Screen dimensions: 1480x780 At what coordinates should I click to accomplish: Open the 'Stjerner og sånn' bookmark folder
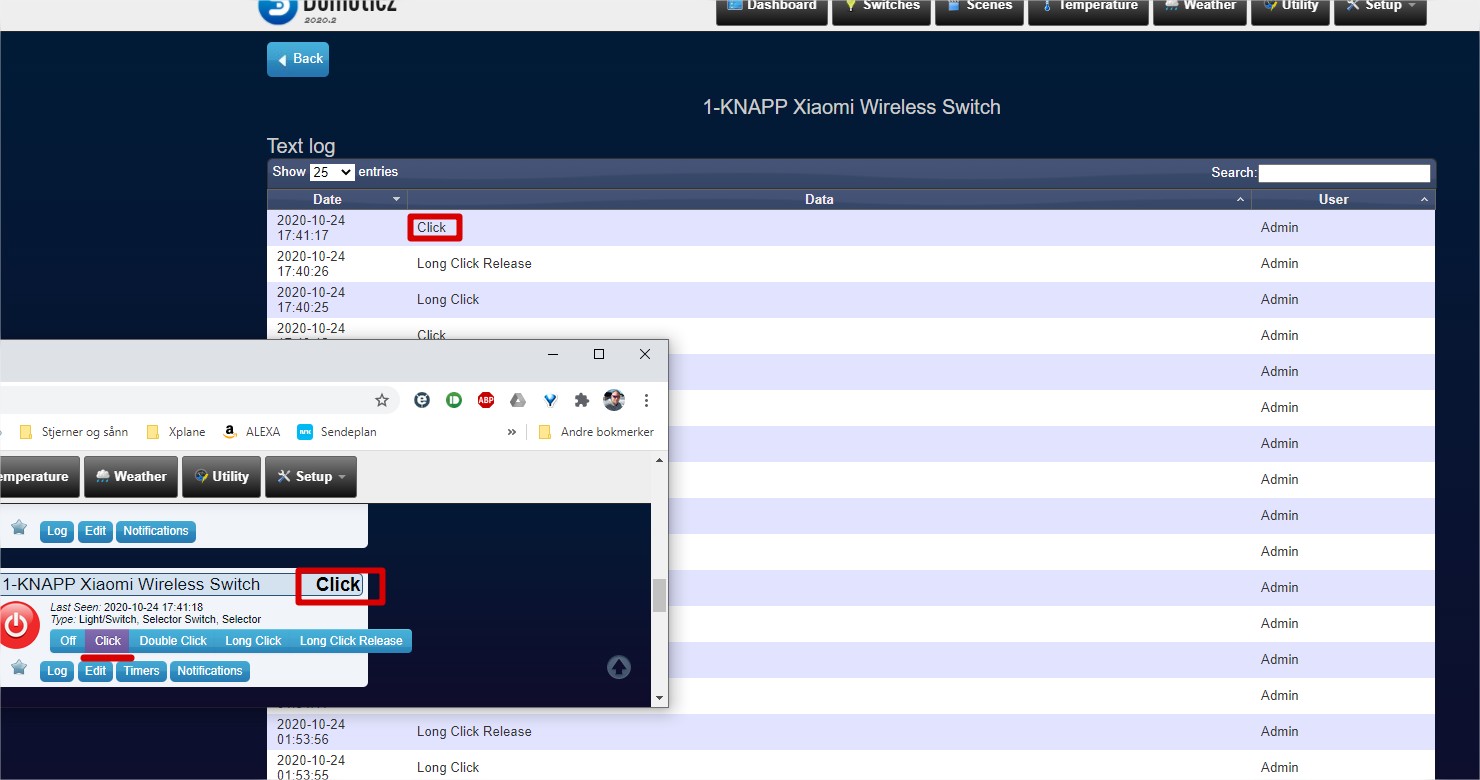pos(74,432)
